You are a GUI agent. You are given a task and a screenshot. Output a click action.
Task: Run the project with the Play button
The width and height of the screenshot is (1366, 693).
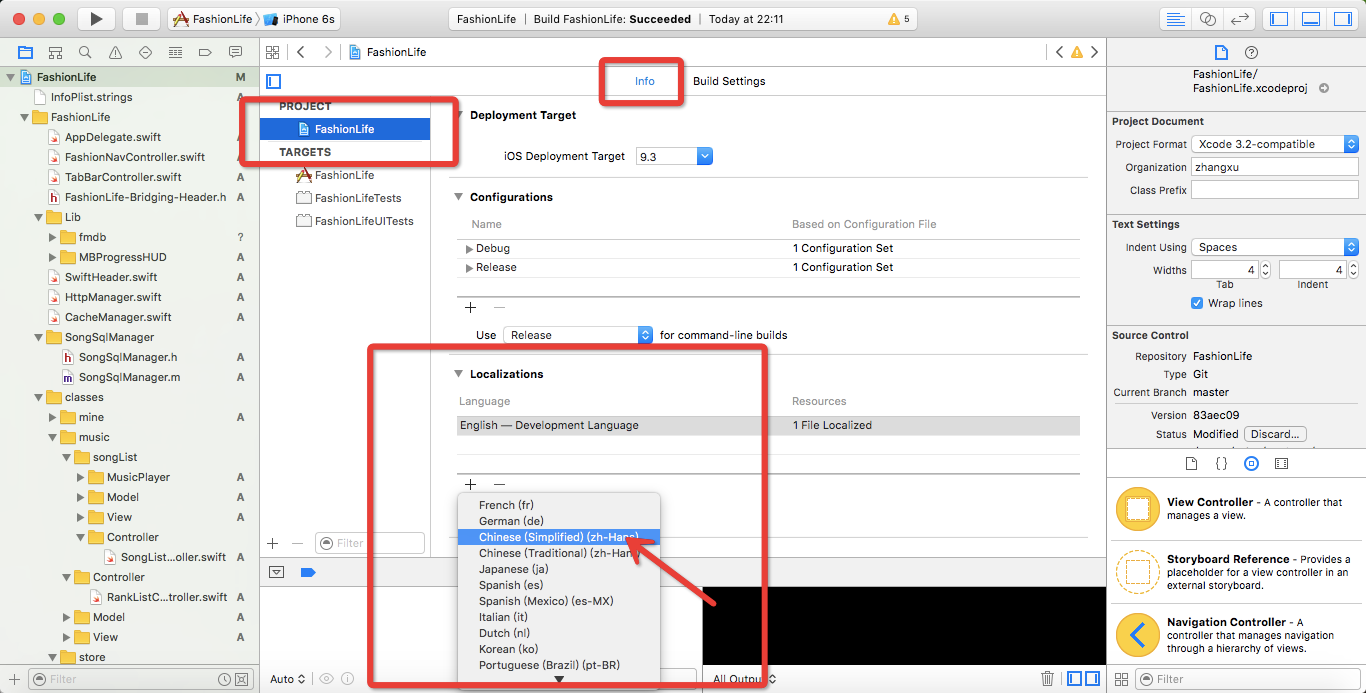click(x=96, y=19)
